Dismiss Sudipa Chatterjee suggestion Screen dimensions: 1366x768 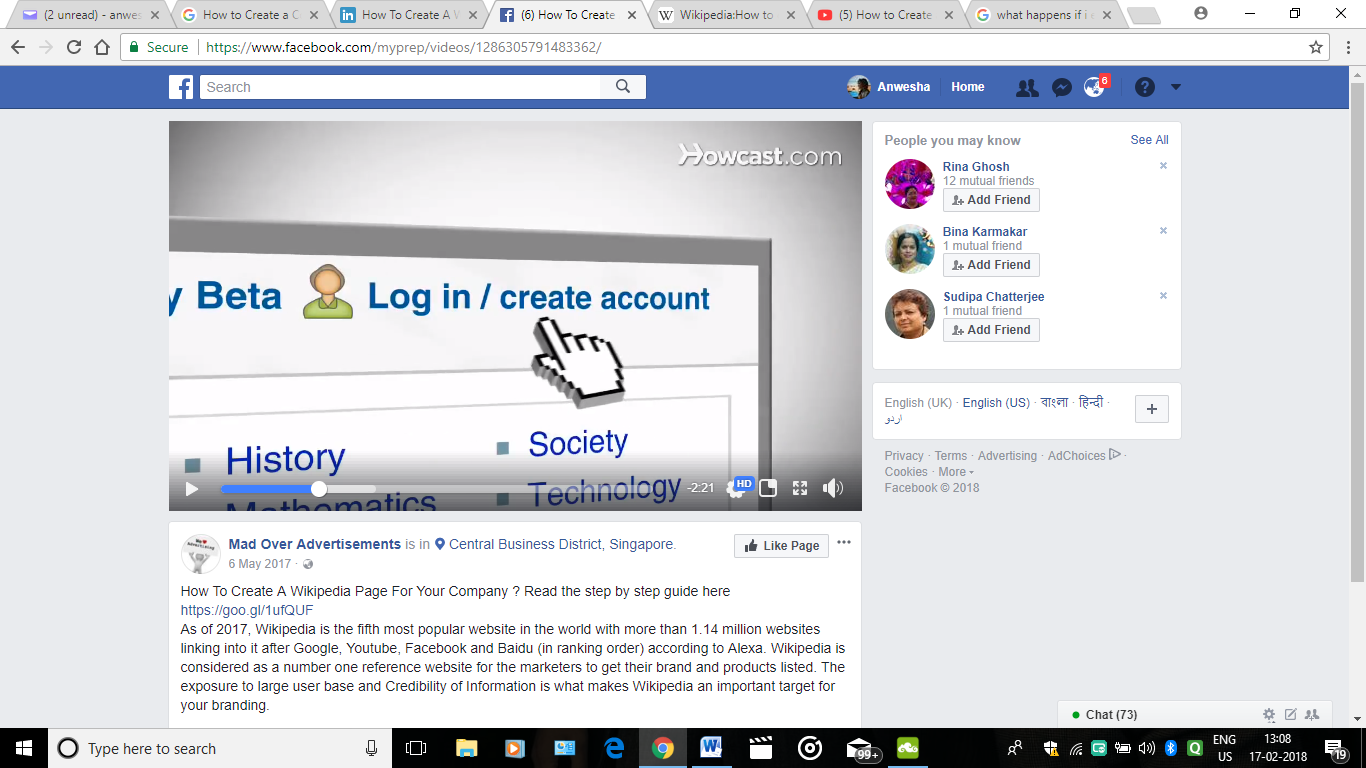[x=1163, y=296]
